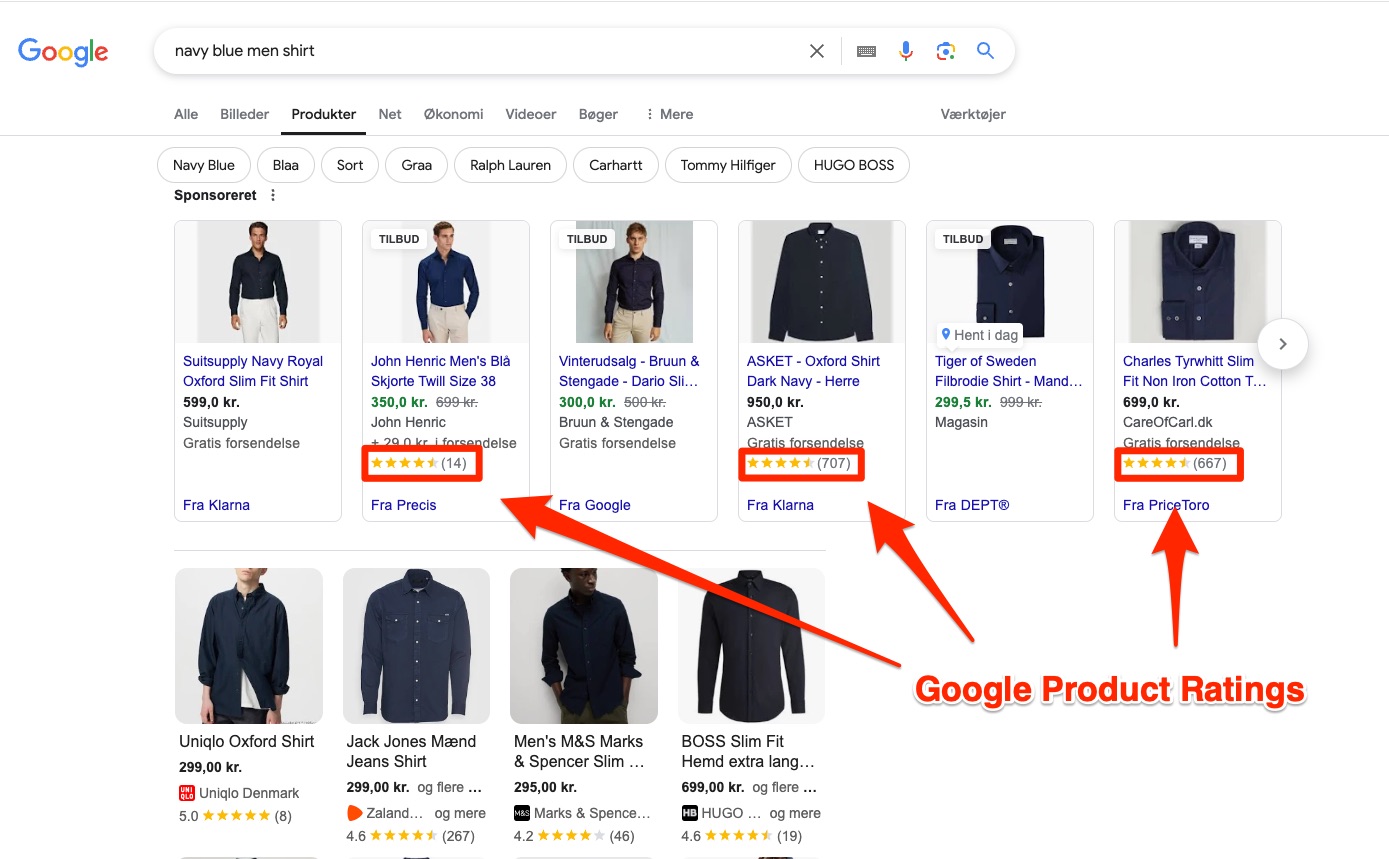The width and height of the screenshot is (1389, 859).
Task: Open John Henric Men's Blå Skjorte link
Action: pos(441,371)
